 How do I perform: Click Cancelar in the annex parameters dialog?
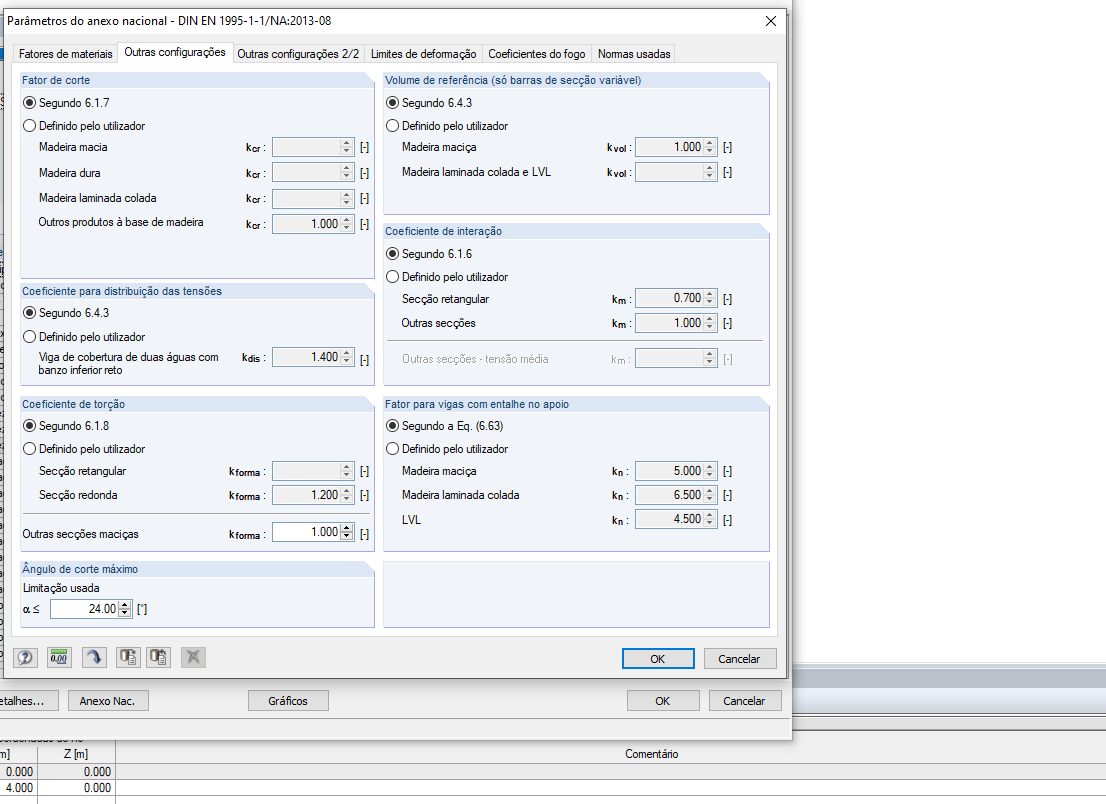(739, 659)
